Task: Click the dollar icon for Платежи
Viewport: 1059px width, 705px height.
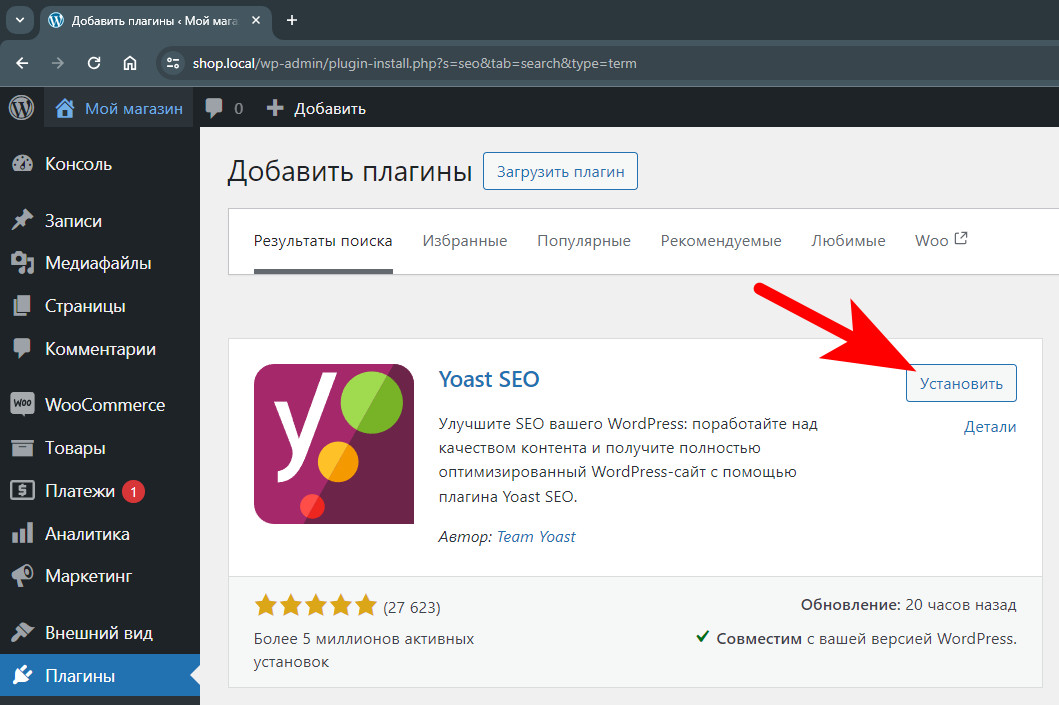Action: [x=22, y=490]
